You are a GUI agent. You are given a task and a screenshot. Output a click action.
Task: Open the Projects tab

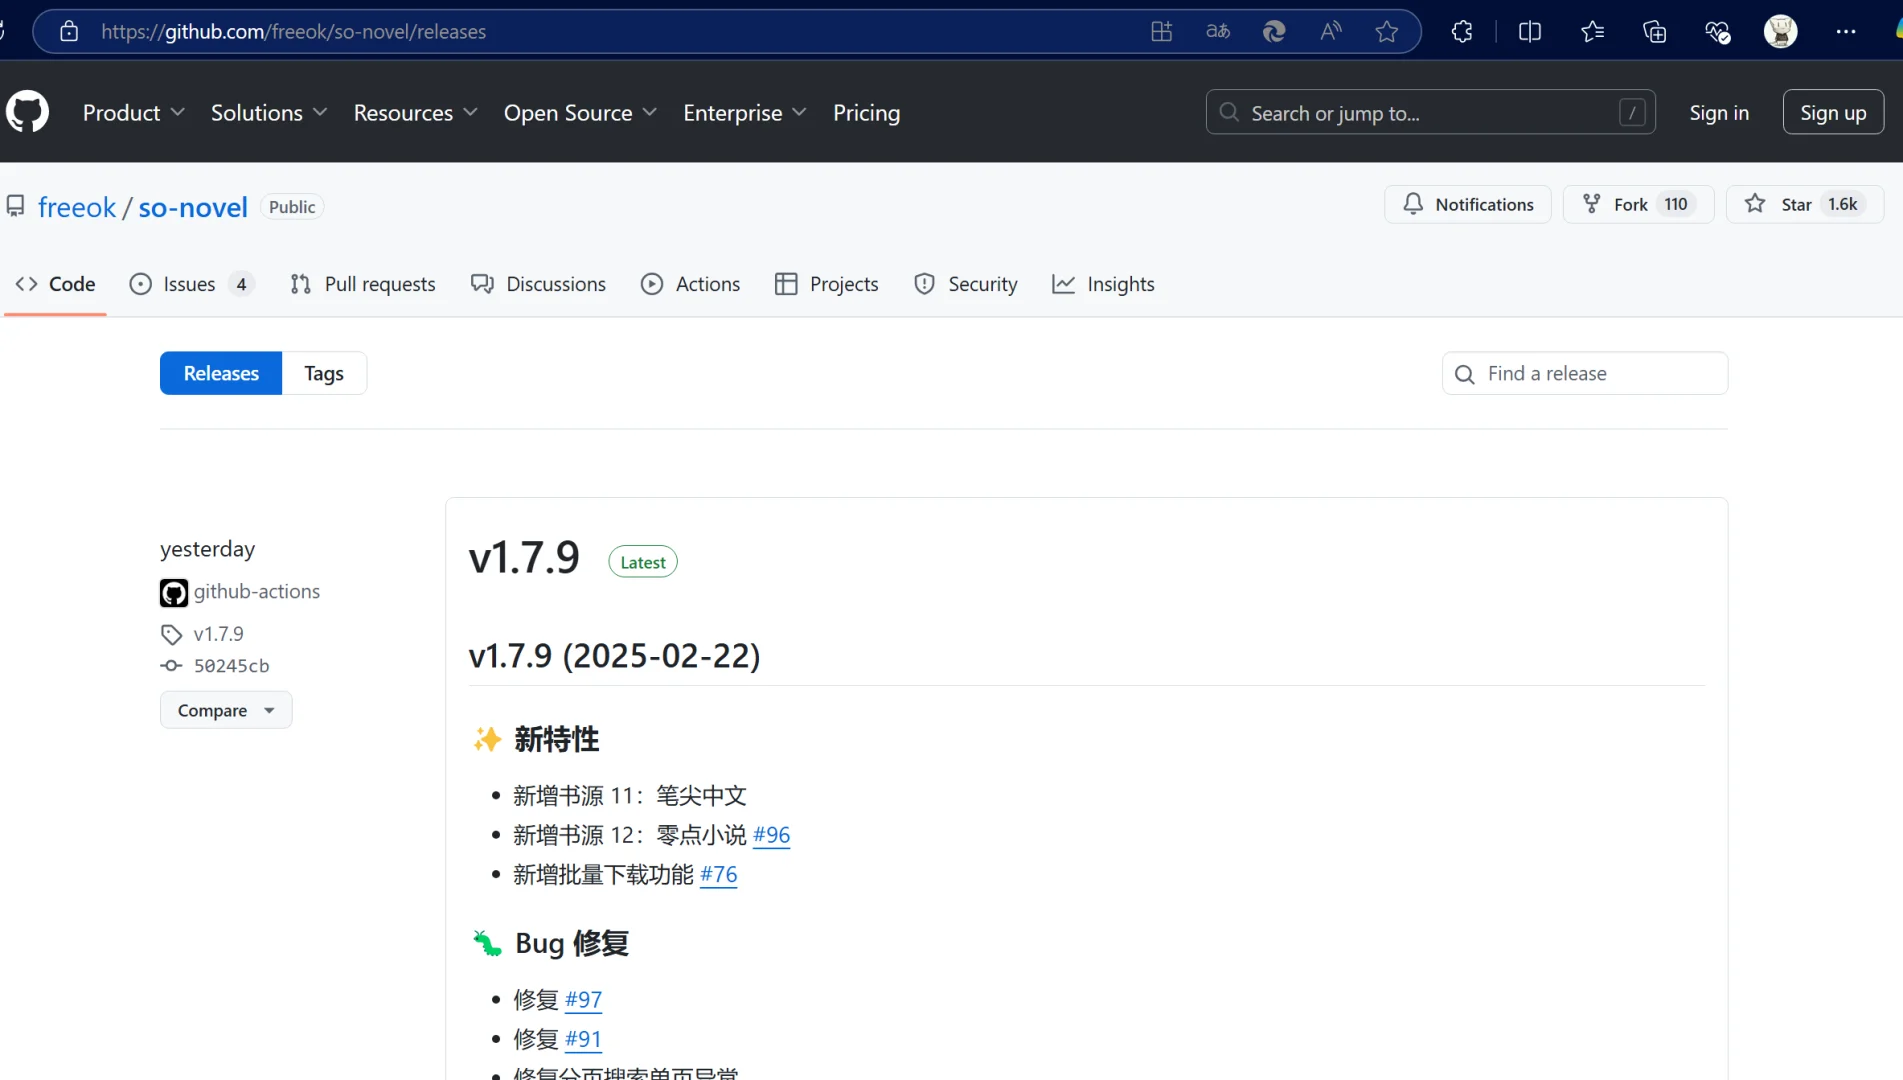point(826,284)
